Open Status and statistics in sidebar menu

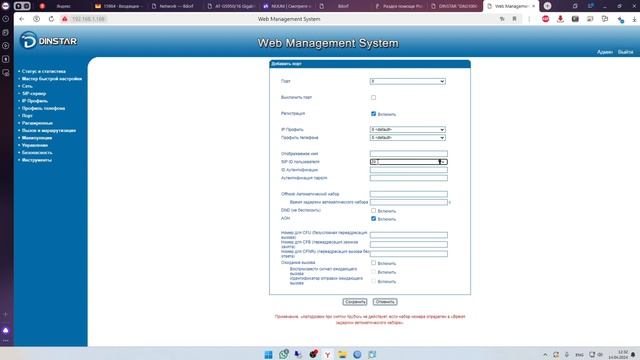44,71
